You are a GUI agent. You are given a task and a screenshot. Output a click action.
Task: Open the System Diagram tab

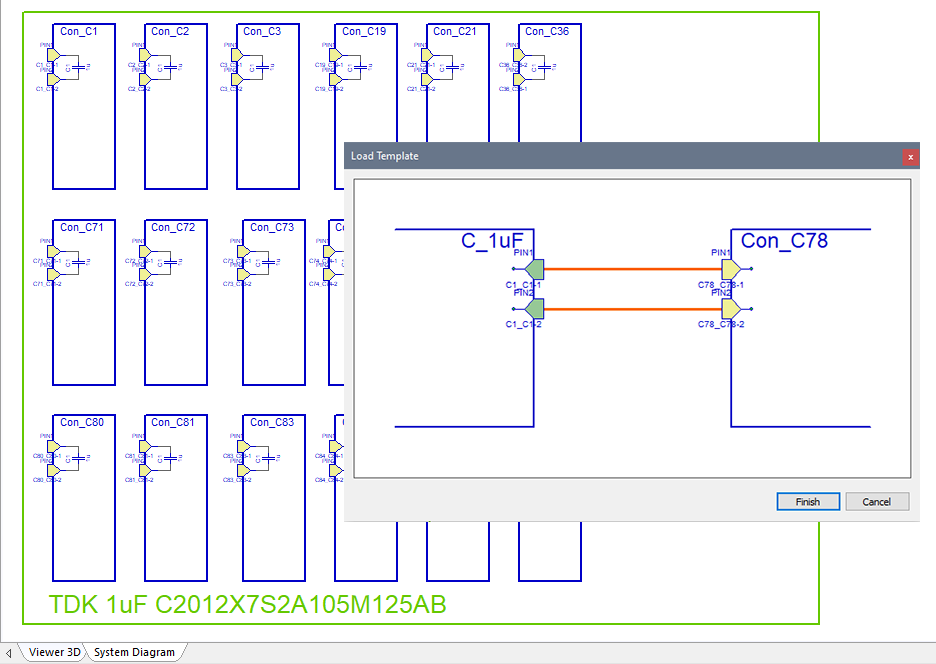click(134, 653)
